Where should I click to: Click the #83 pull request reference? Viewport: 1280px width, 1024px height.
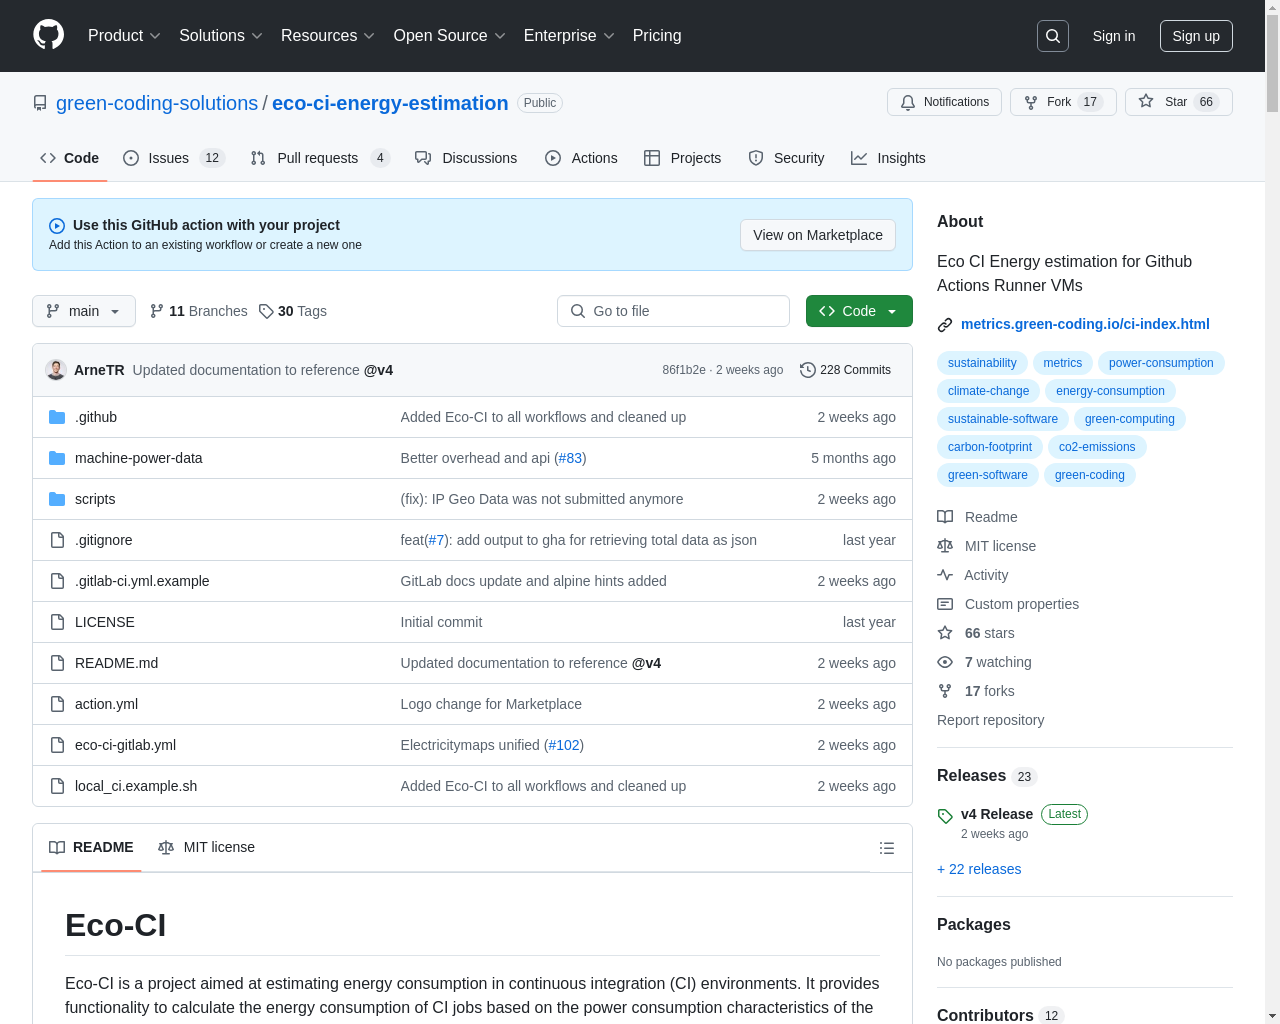click(570, 458)
